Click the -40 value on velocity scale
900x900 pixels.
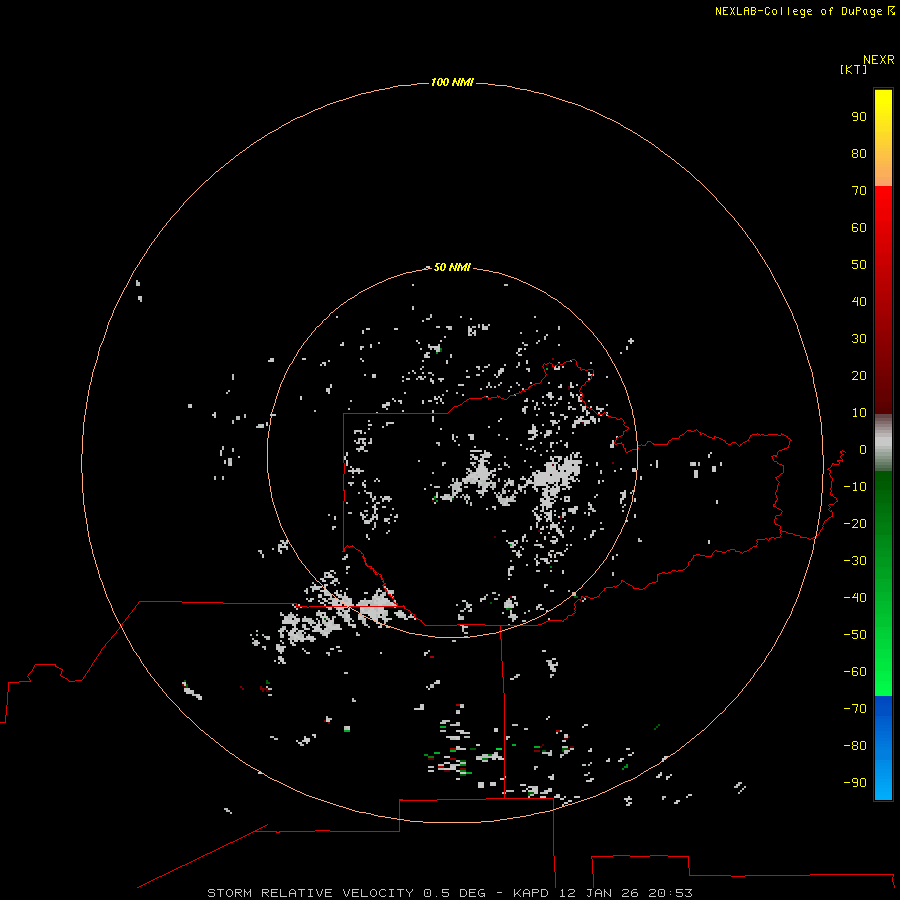855,598
